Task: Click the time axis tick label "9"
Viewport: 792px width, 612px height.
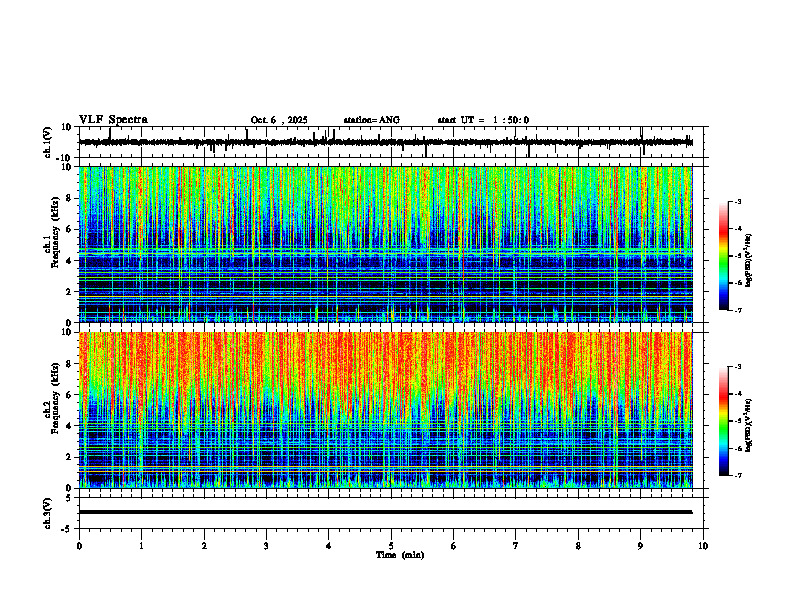Action: [640, 546]
